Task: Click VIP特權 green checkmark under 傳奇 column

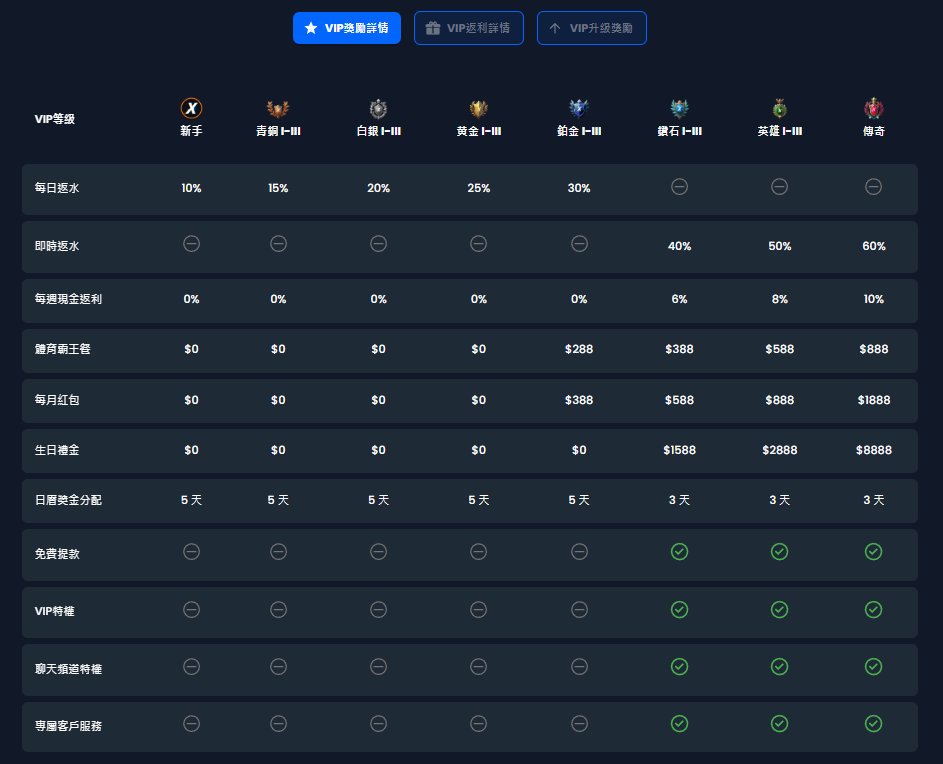Action: 873,609
